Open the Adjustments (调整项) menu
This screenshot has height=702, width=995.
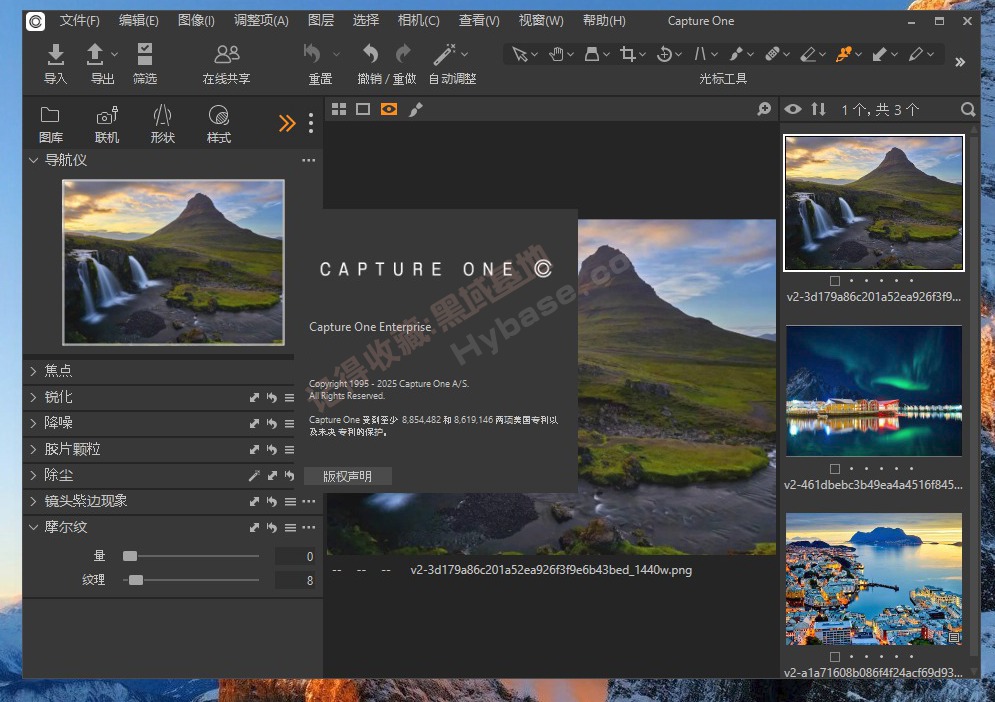261,21
